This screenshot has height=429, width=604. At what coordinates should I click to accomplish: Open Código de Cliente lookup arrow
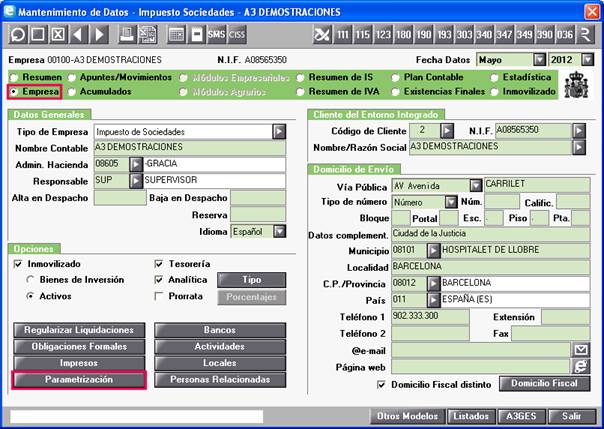447,131
